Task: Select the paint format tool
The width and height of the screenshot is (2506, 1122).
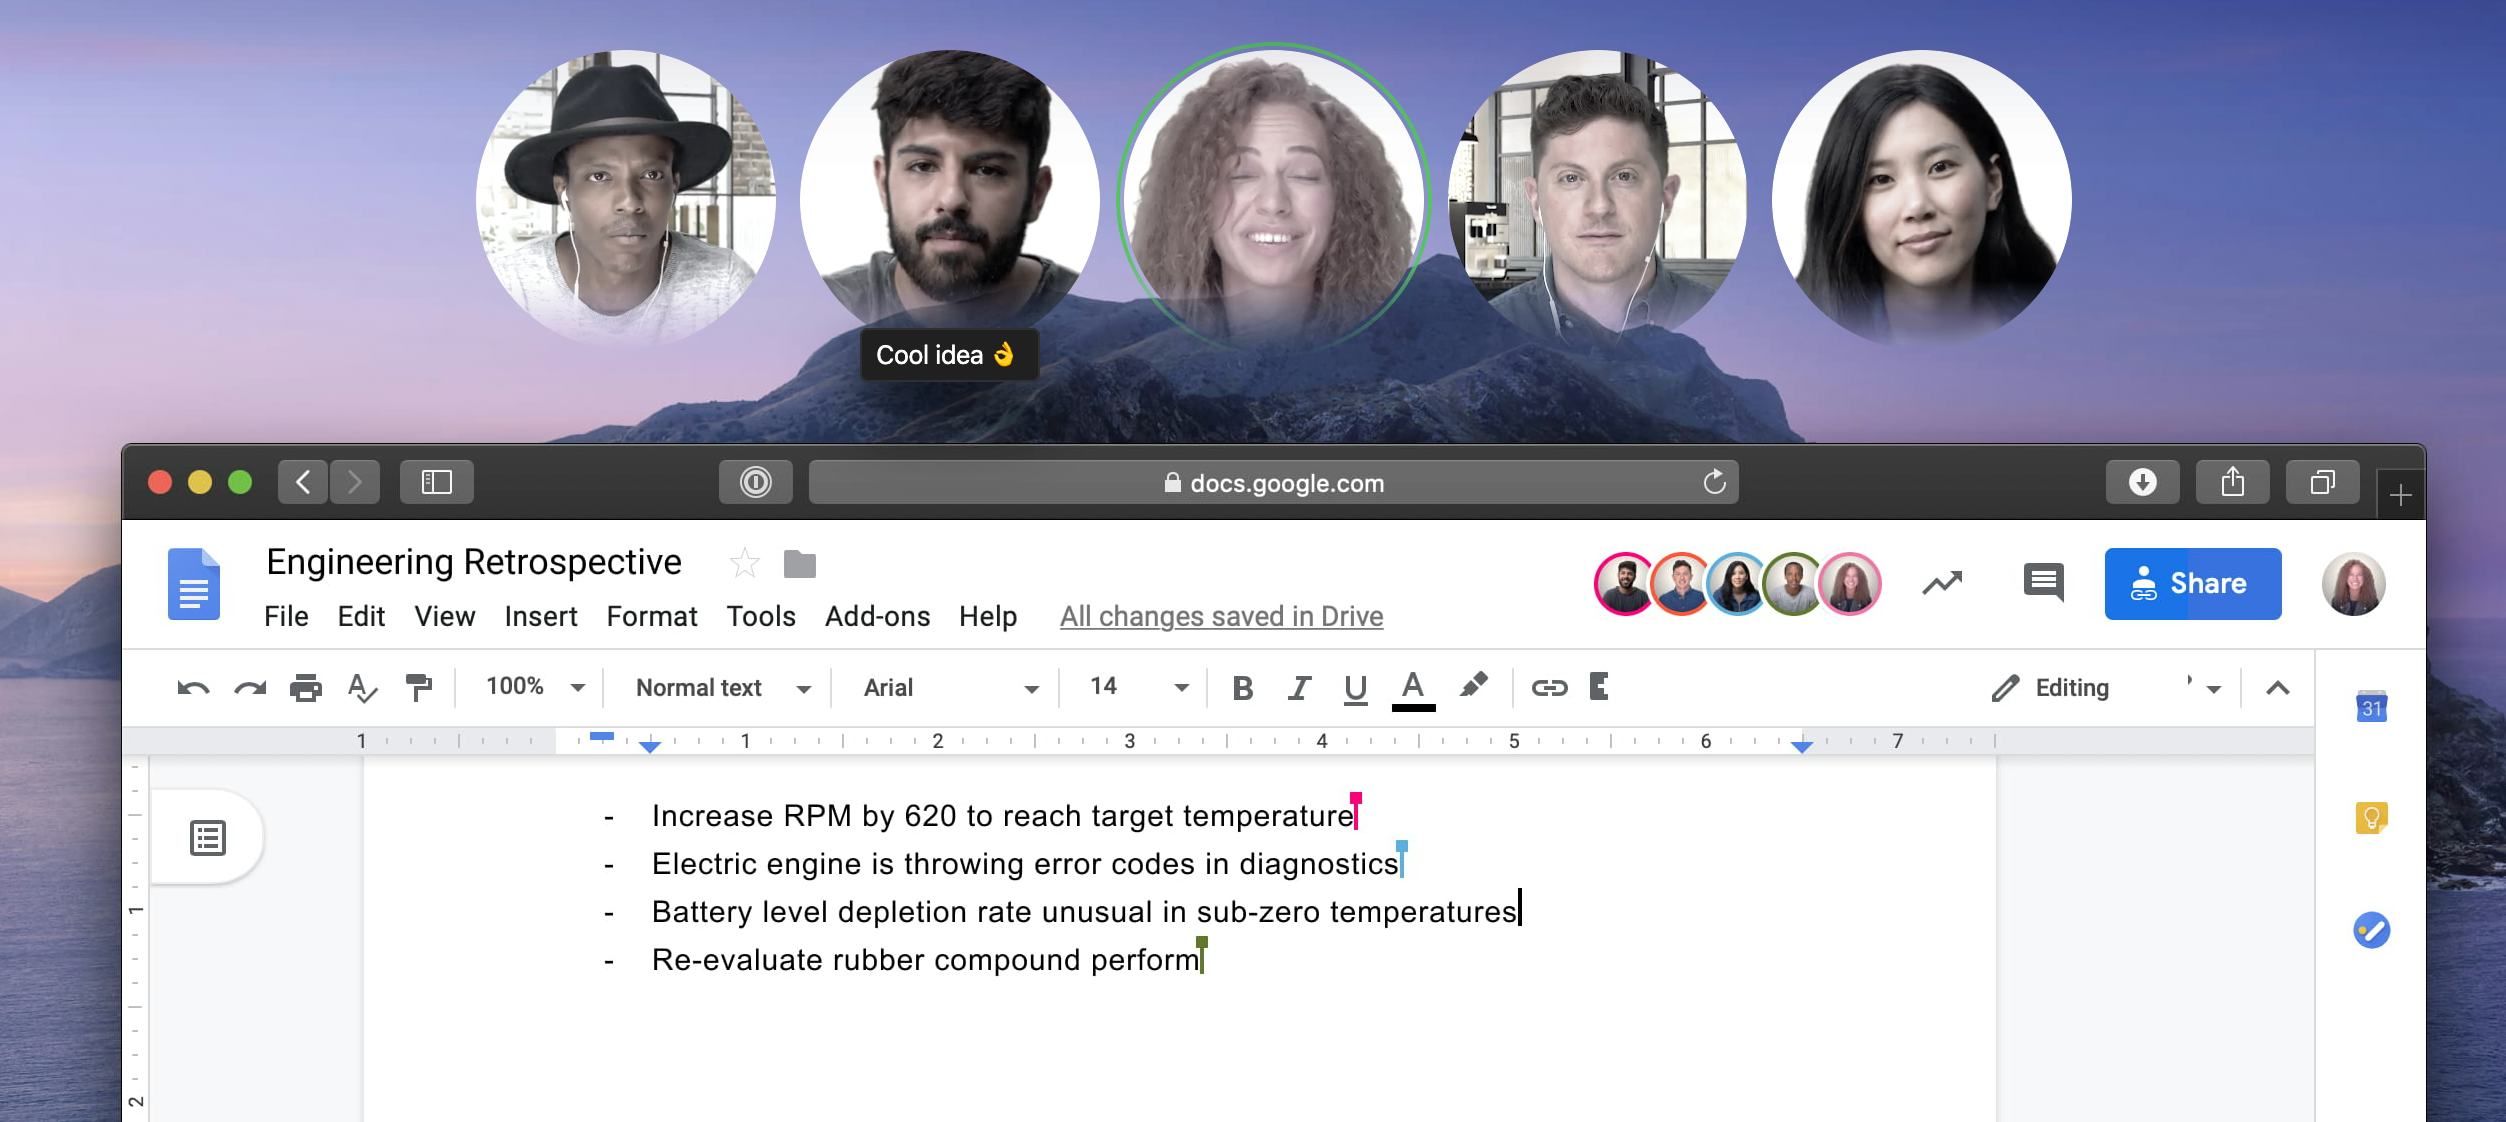Action: click(x=420, y=687)
